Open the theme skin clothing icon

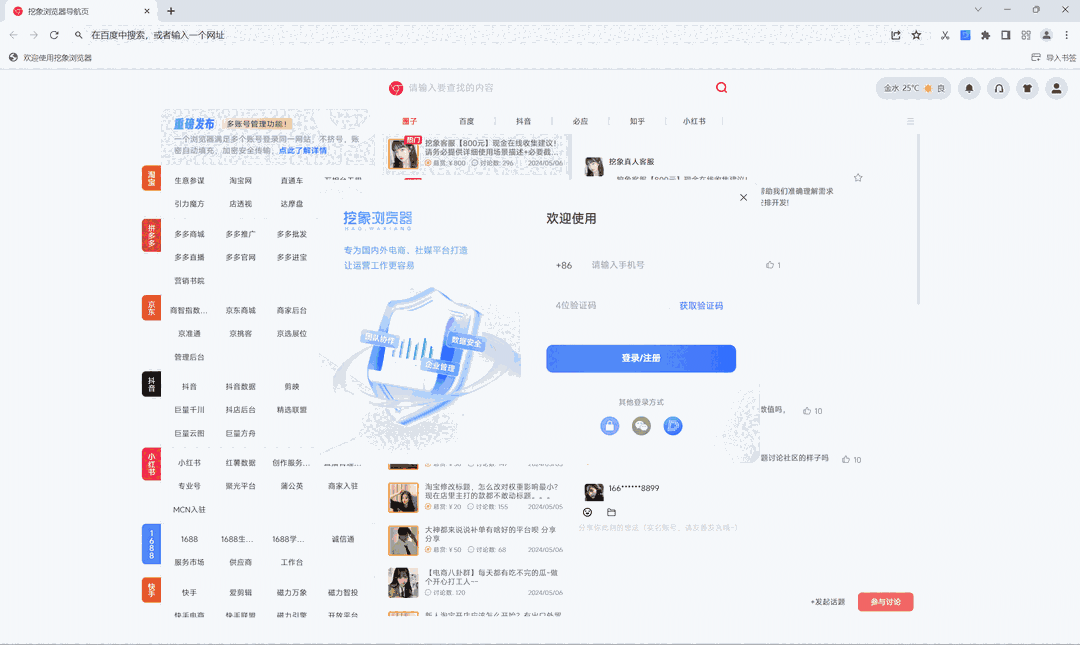click(x=1027, y=88)
